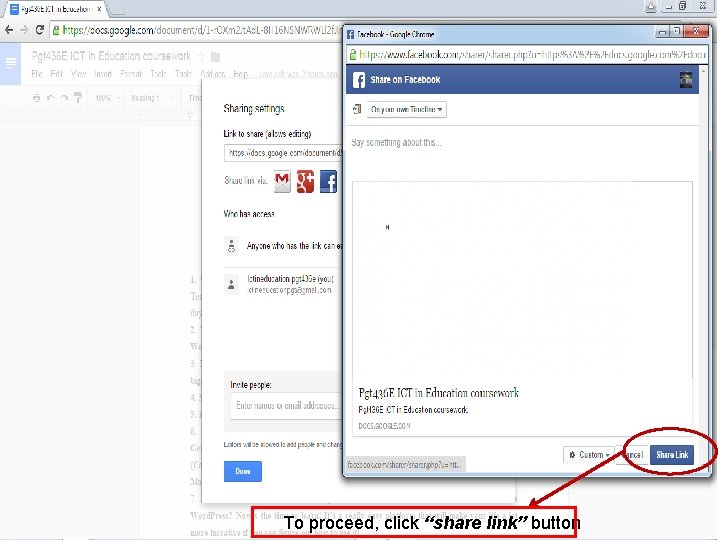Share link via Gmail icon
The image size is (720, 540).
282,181
